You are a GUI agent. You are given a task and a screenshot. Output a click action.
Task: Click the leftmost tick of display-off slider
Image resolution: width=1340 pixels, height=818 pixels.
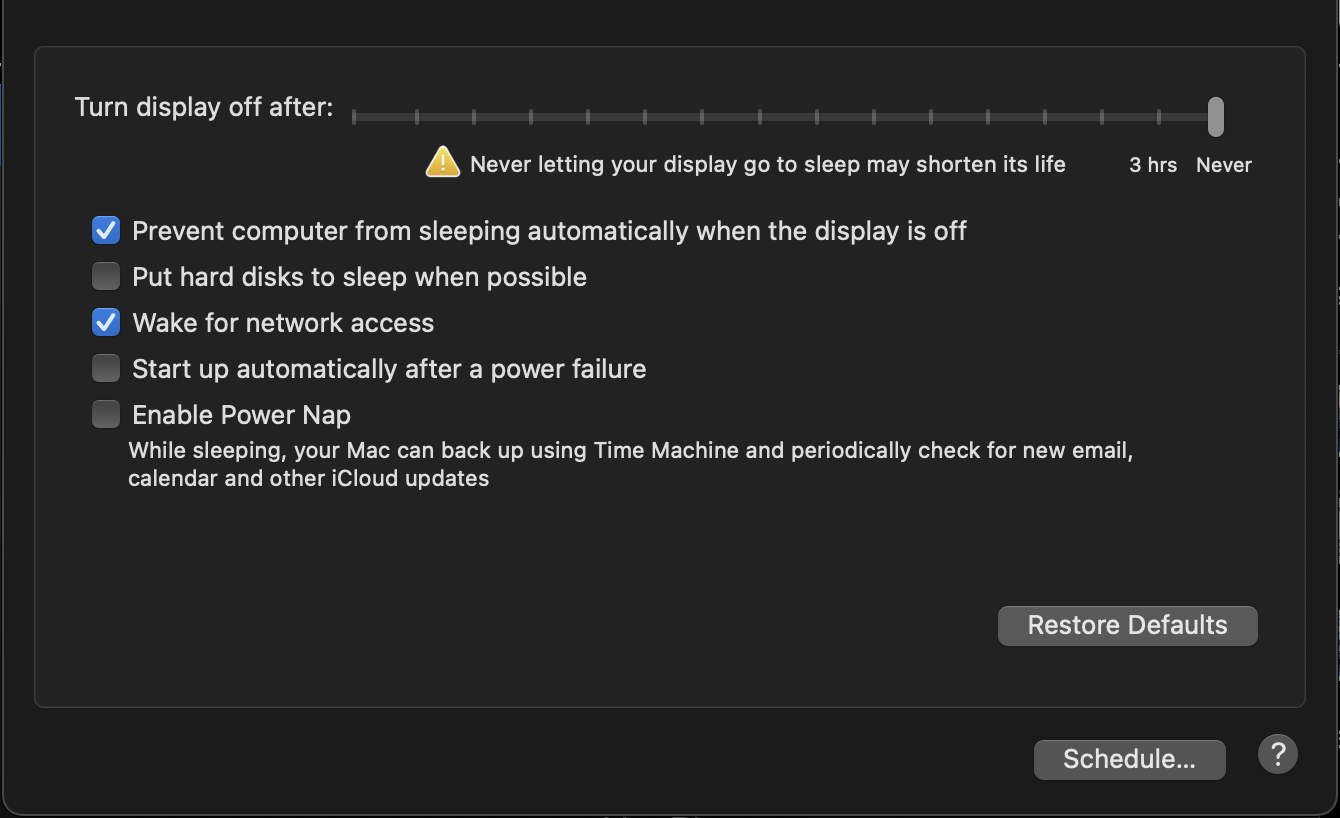pyautogui.click(x=354, y=117)
